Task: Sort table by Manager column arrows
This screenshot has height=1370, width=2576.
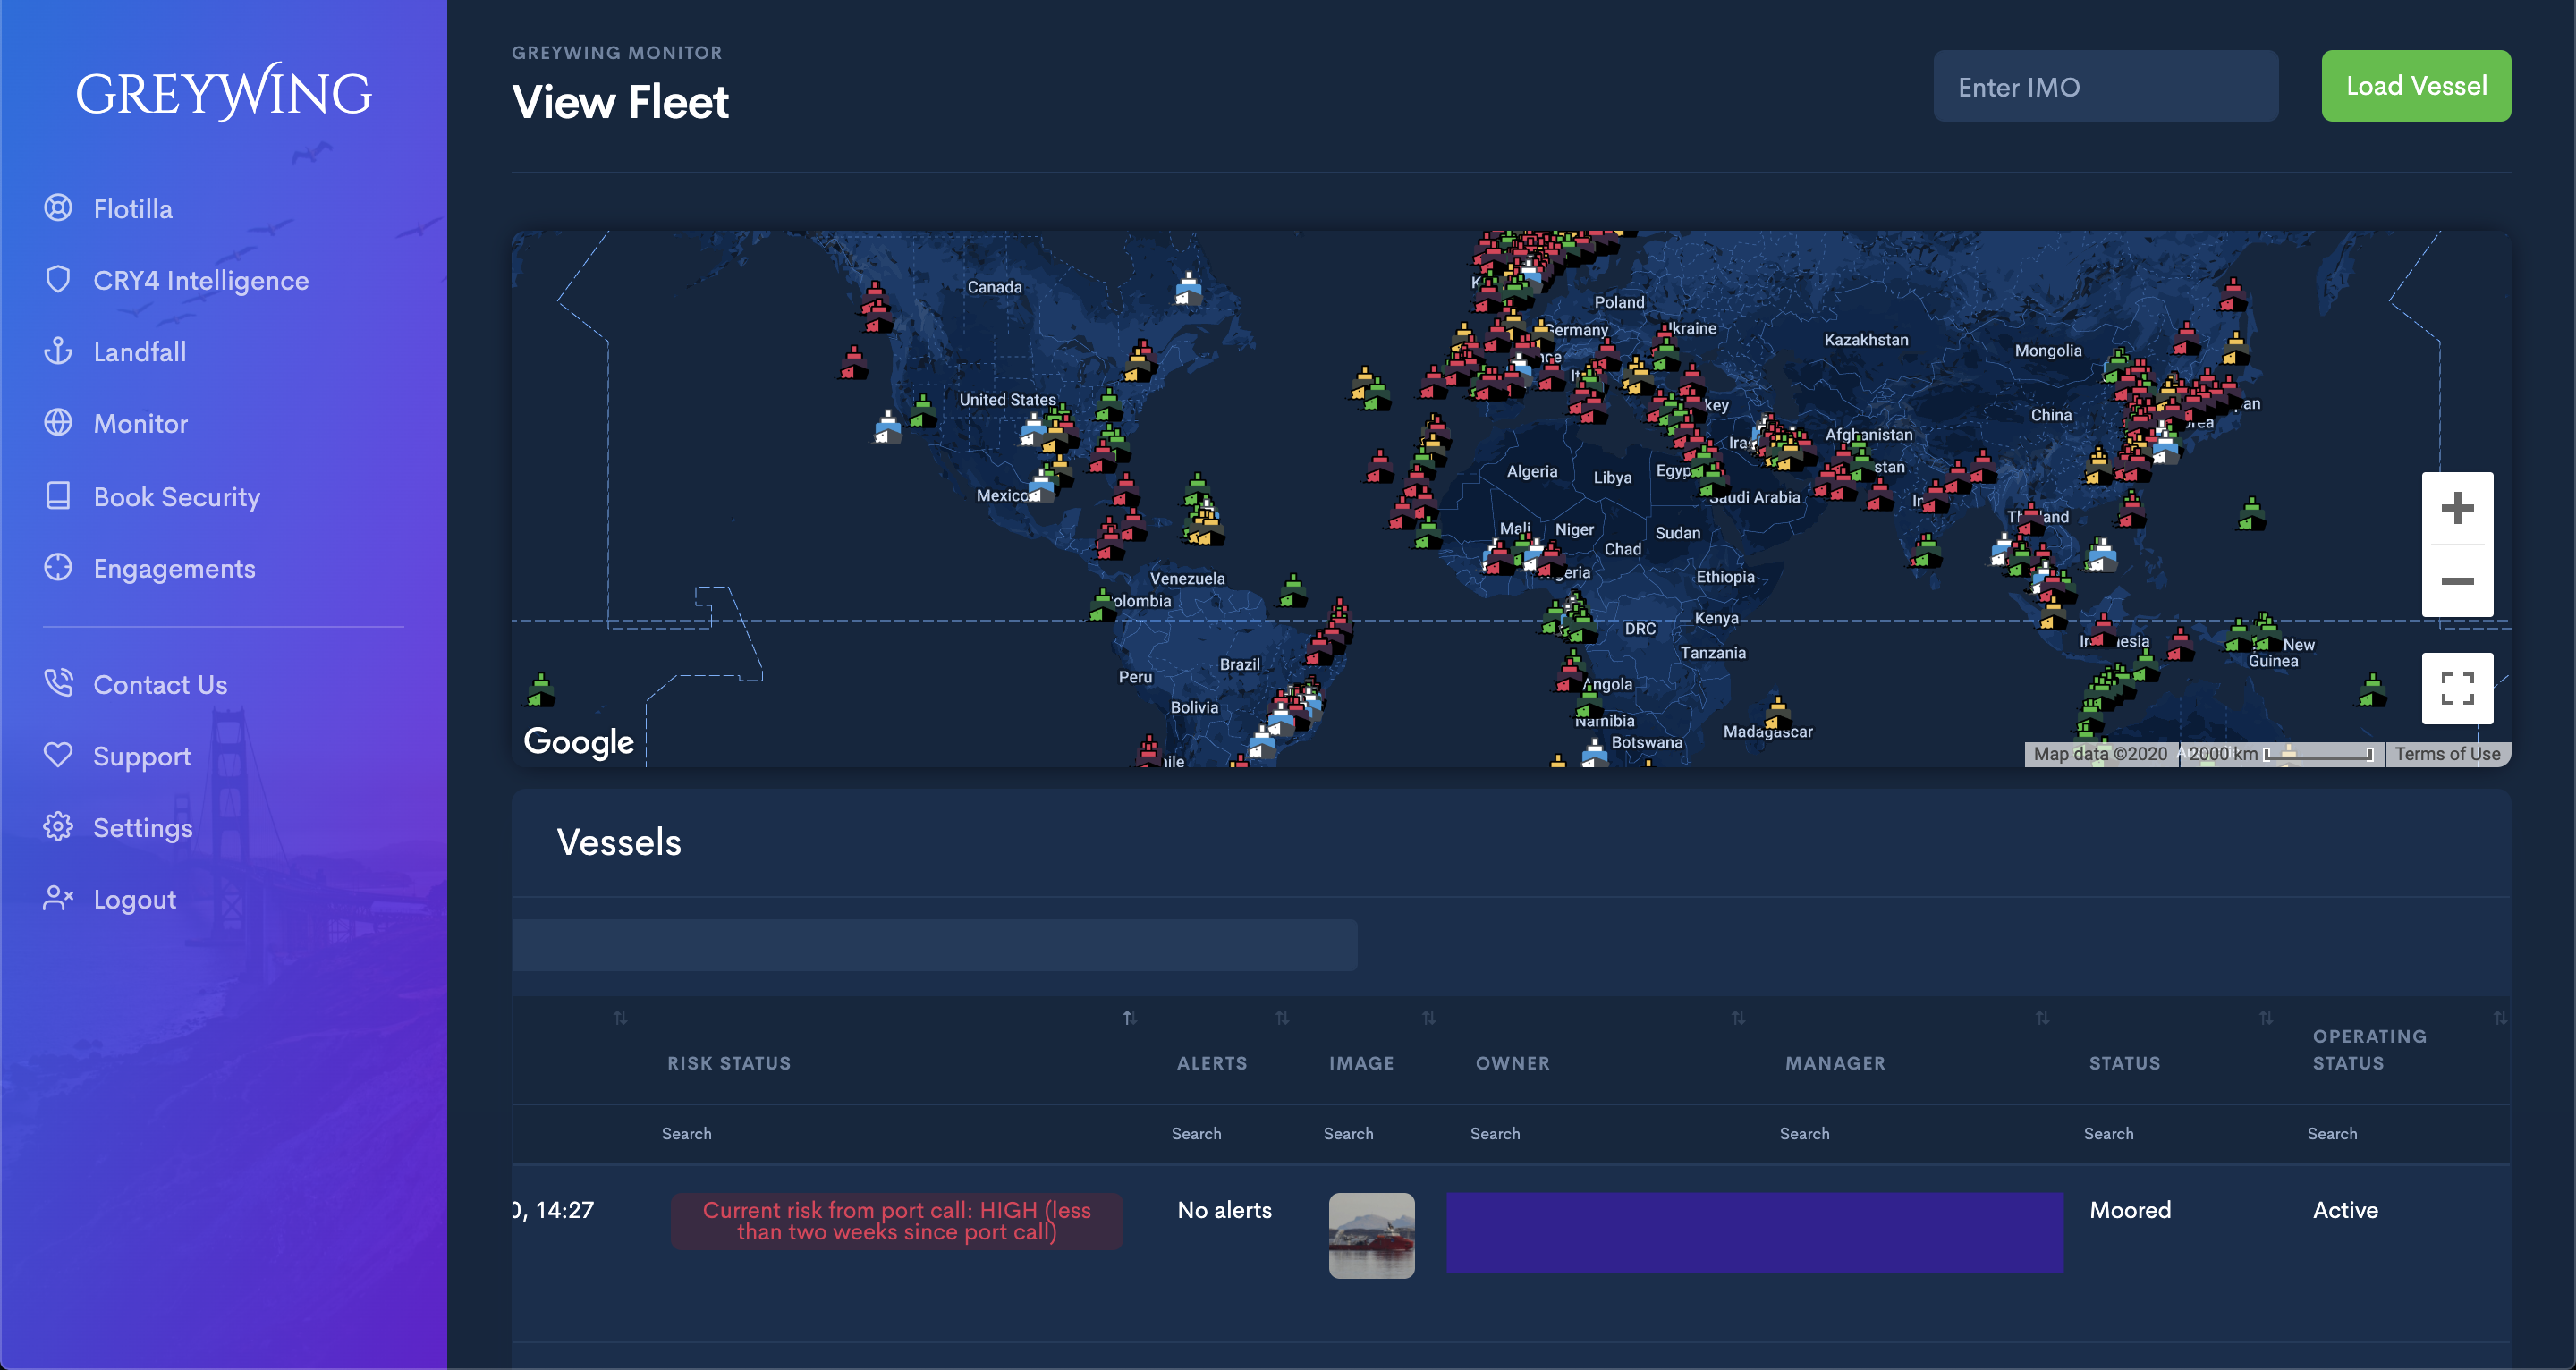Action: (2042, 1018)
